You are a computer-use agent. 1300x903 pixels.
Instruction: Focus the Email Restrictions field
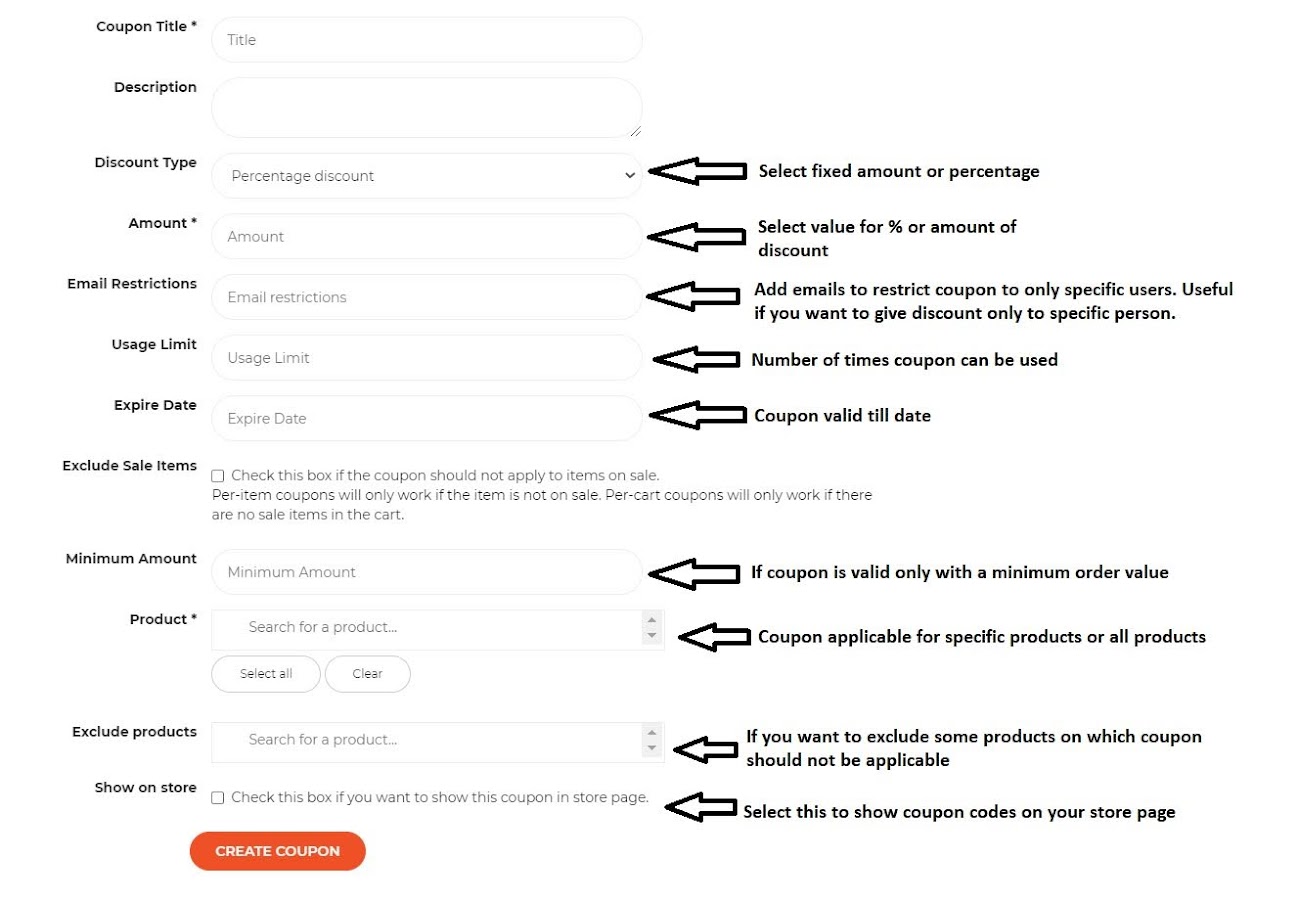tap(426, 297)
